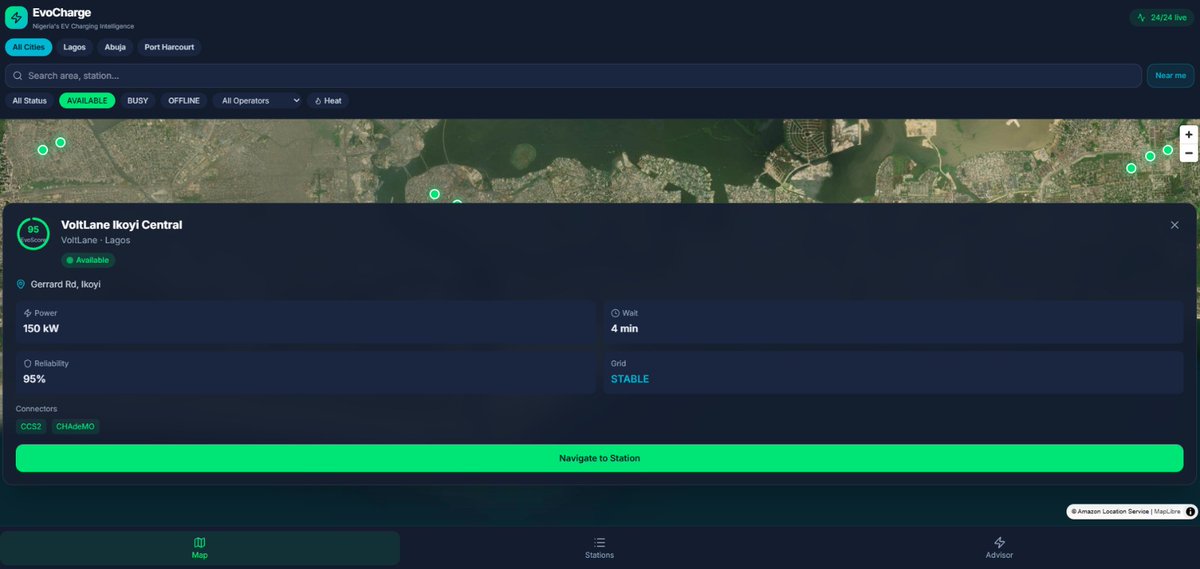Select the CHAdeMO connector tag
Viewport: 1200px width, 569px height.
point(76,426)
